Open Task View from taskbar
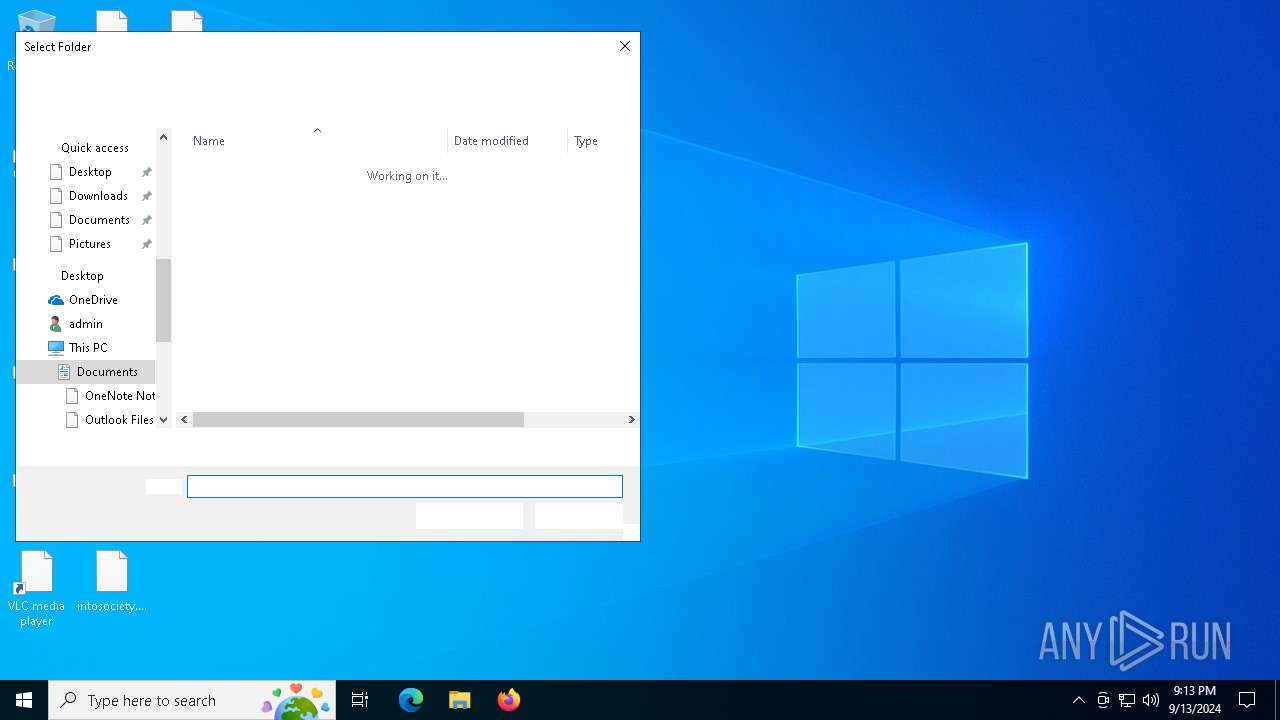The image size is (1280, 720). click(360, 700)
